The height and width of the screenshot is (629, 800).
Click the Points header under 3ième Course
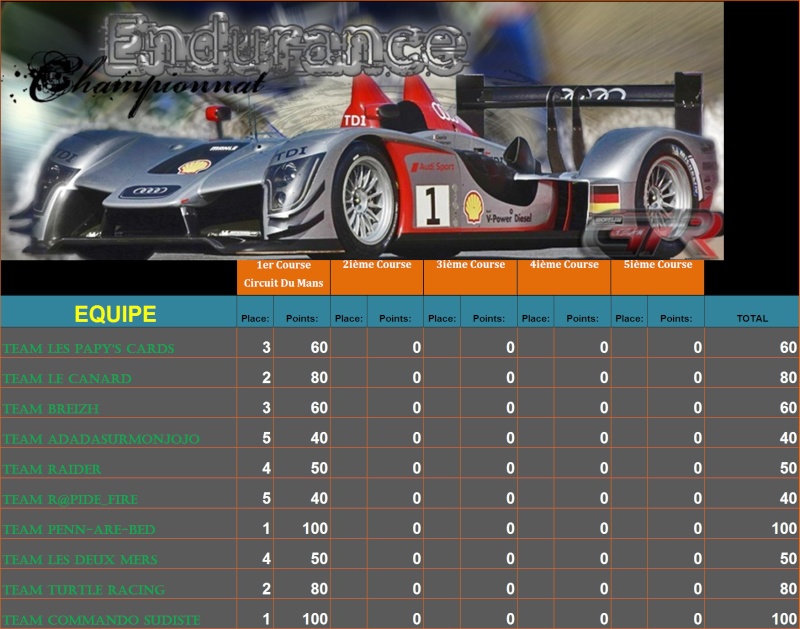pos(489,312)
